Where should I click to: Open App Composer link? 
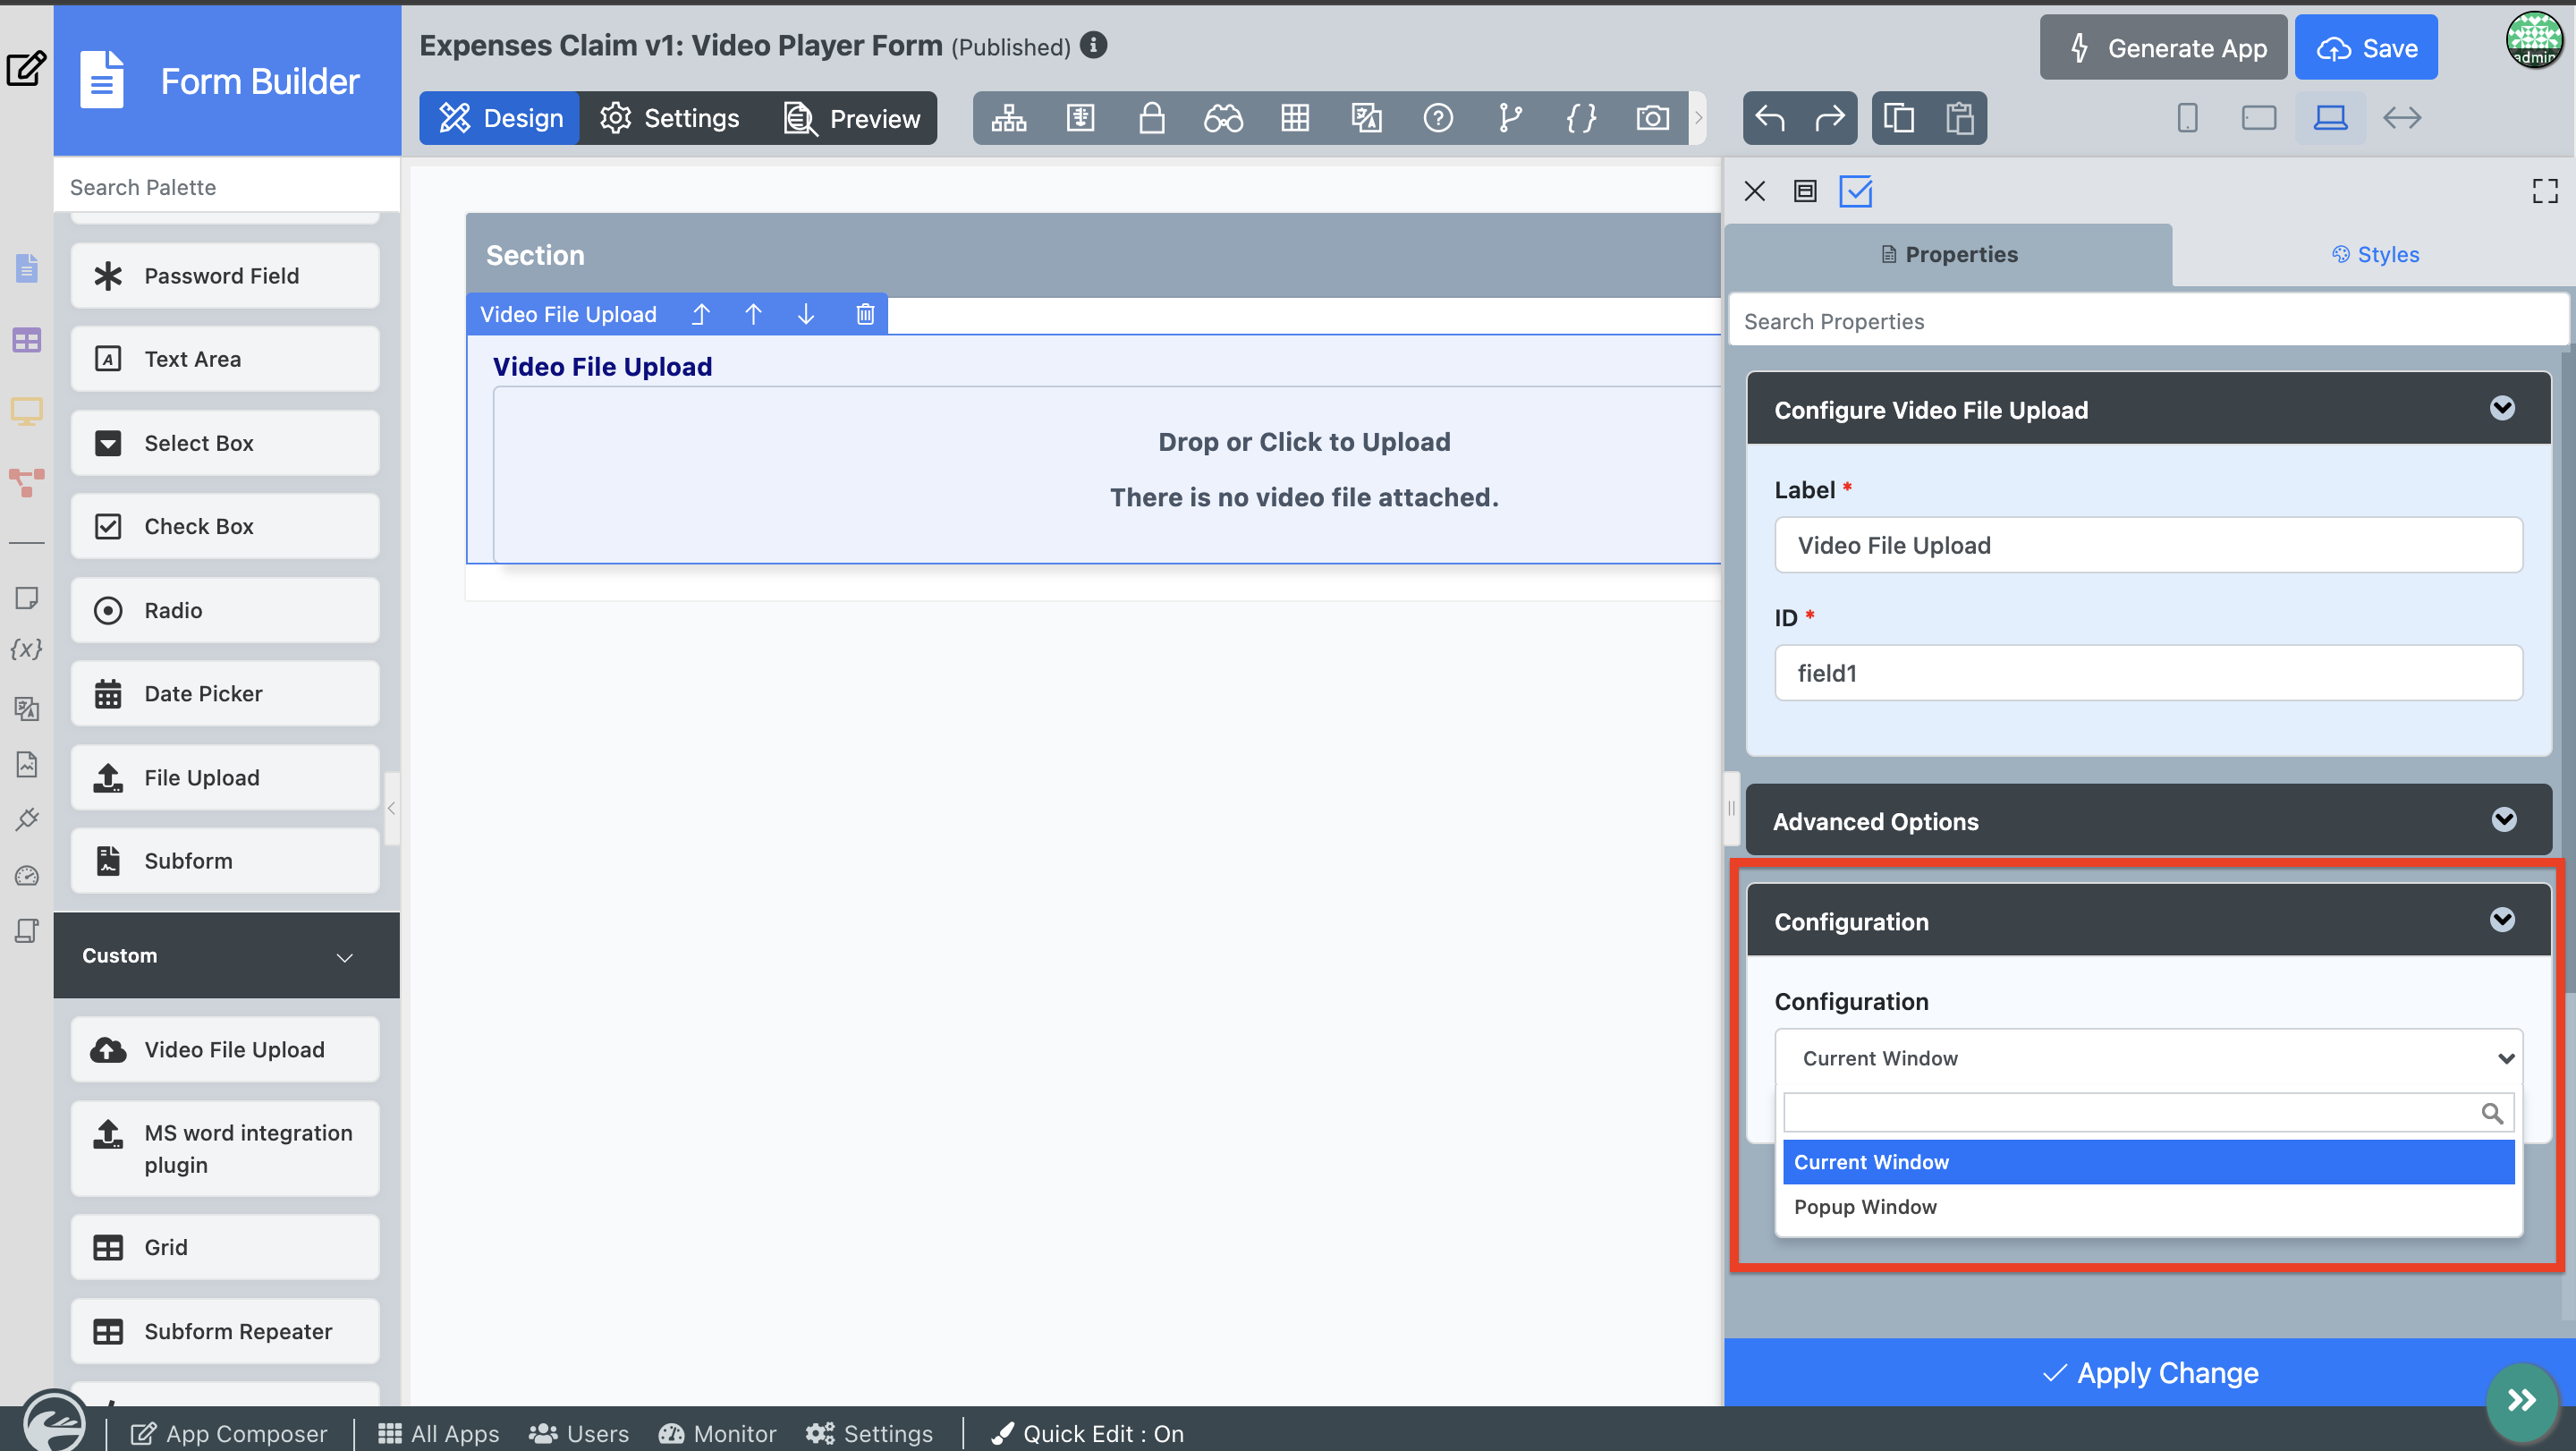coord(229,1433)
